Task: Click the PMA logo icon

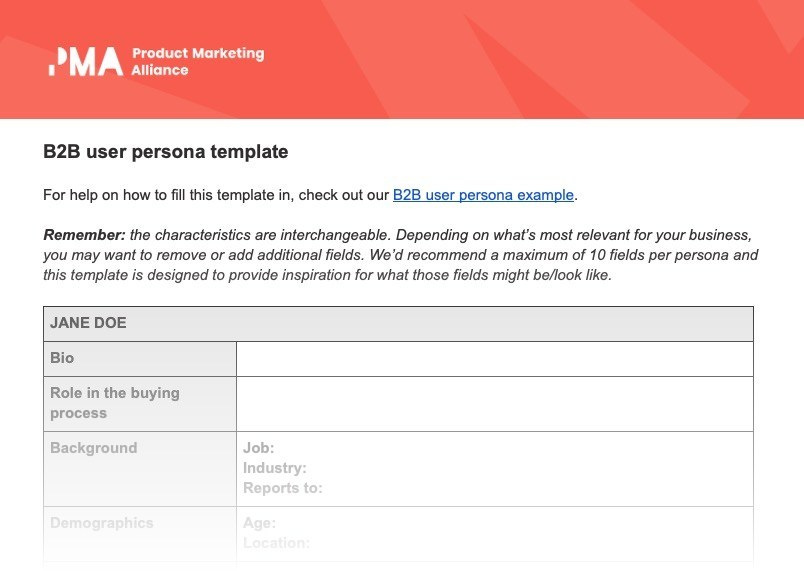Action: [86, 62]
